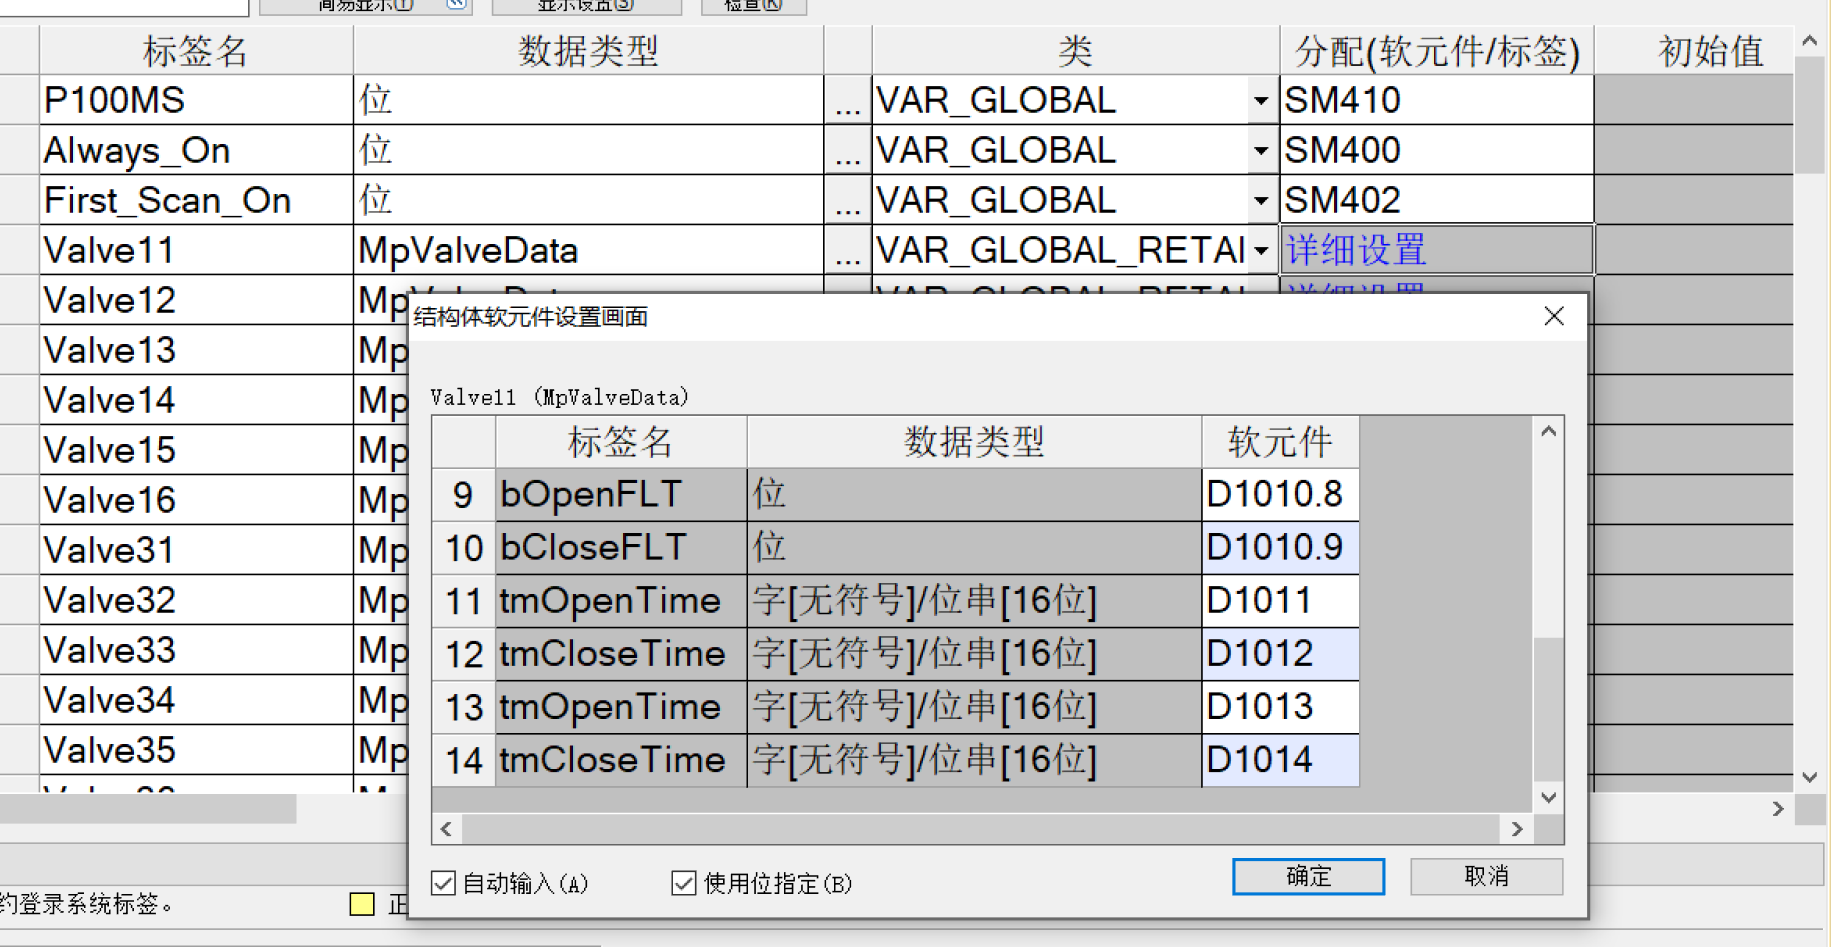Open data type picker for Always_On row
The height and width of the screenshot is (947, 1831).
click(x=847, y=151)
